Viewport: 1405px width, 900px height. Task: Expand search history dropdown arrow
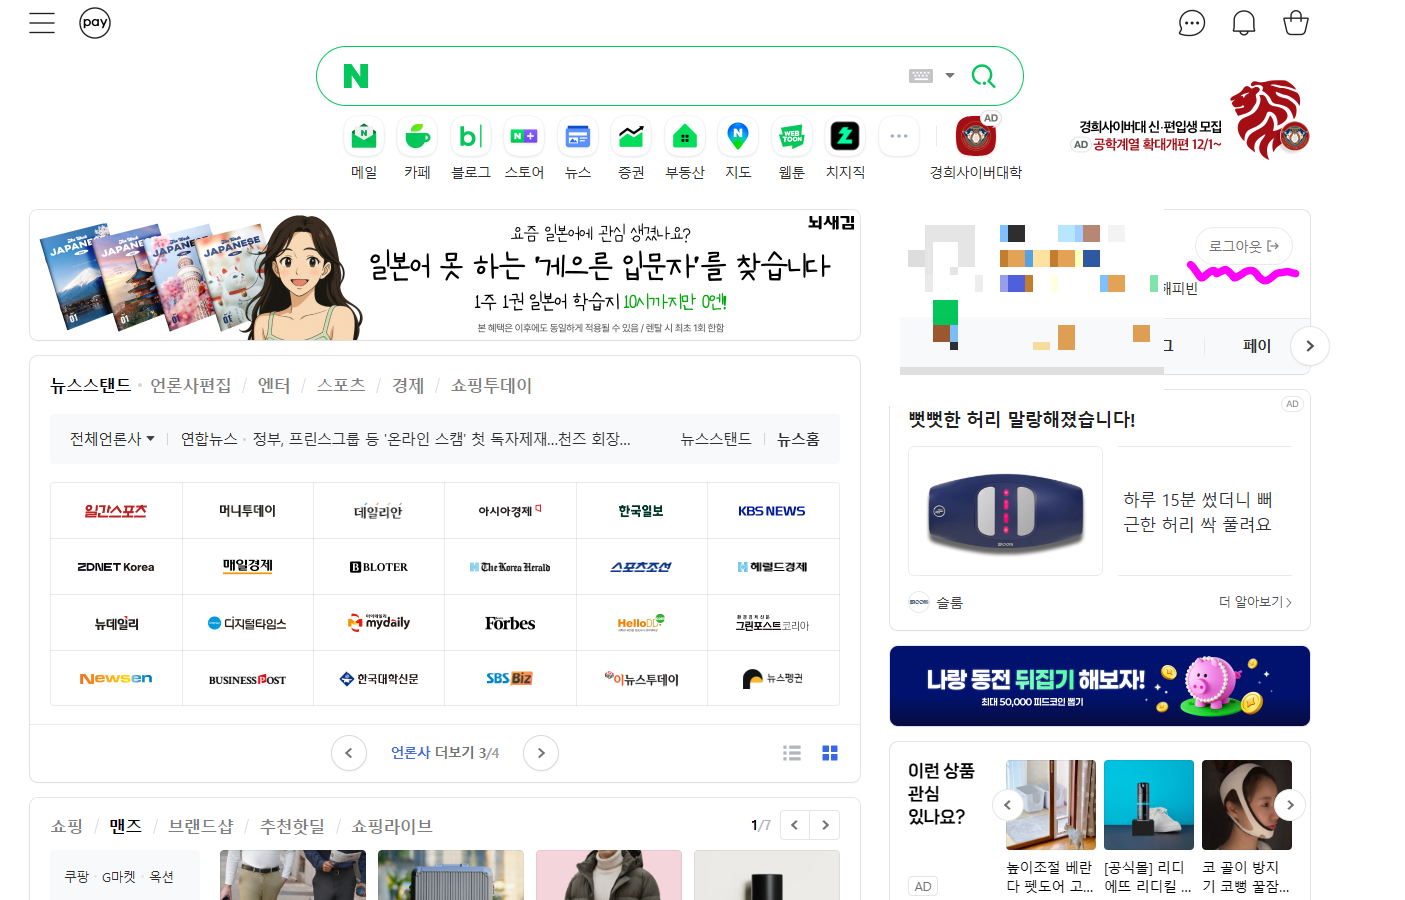[x=950, y=76]
